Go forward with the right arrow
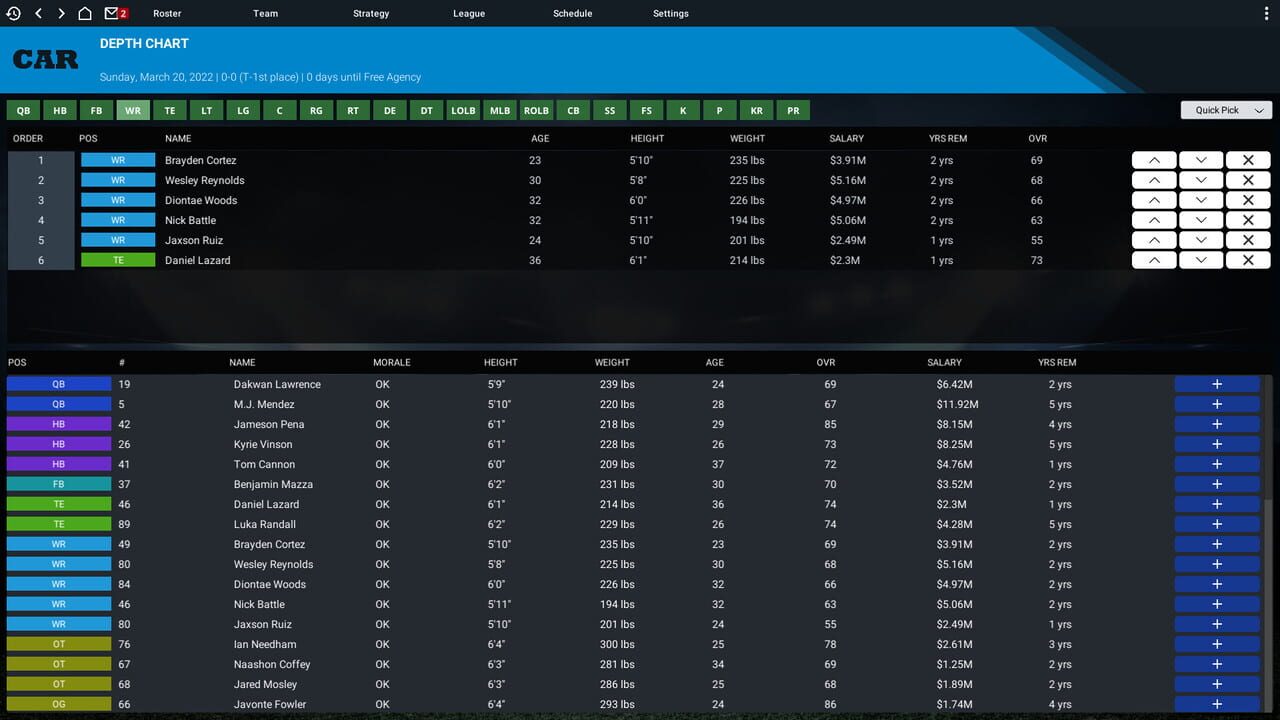The image size is (1280, 720). pyautogui.click(x=61, y=14)
